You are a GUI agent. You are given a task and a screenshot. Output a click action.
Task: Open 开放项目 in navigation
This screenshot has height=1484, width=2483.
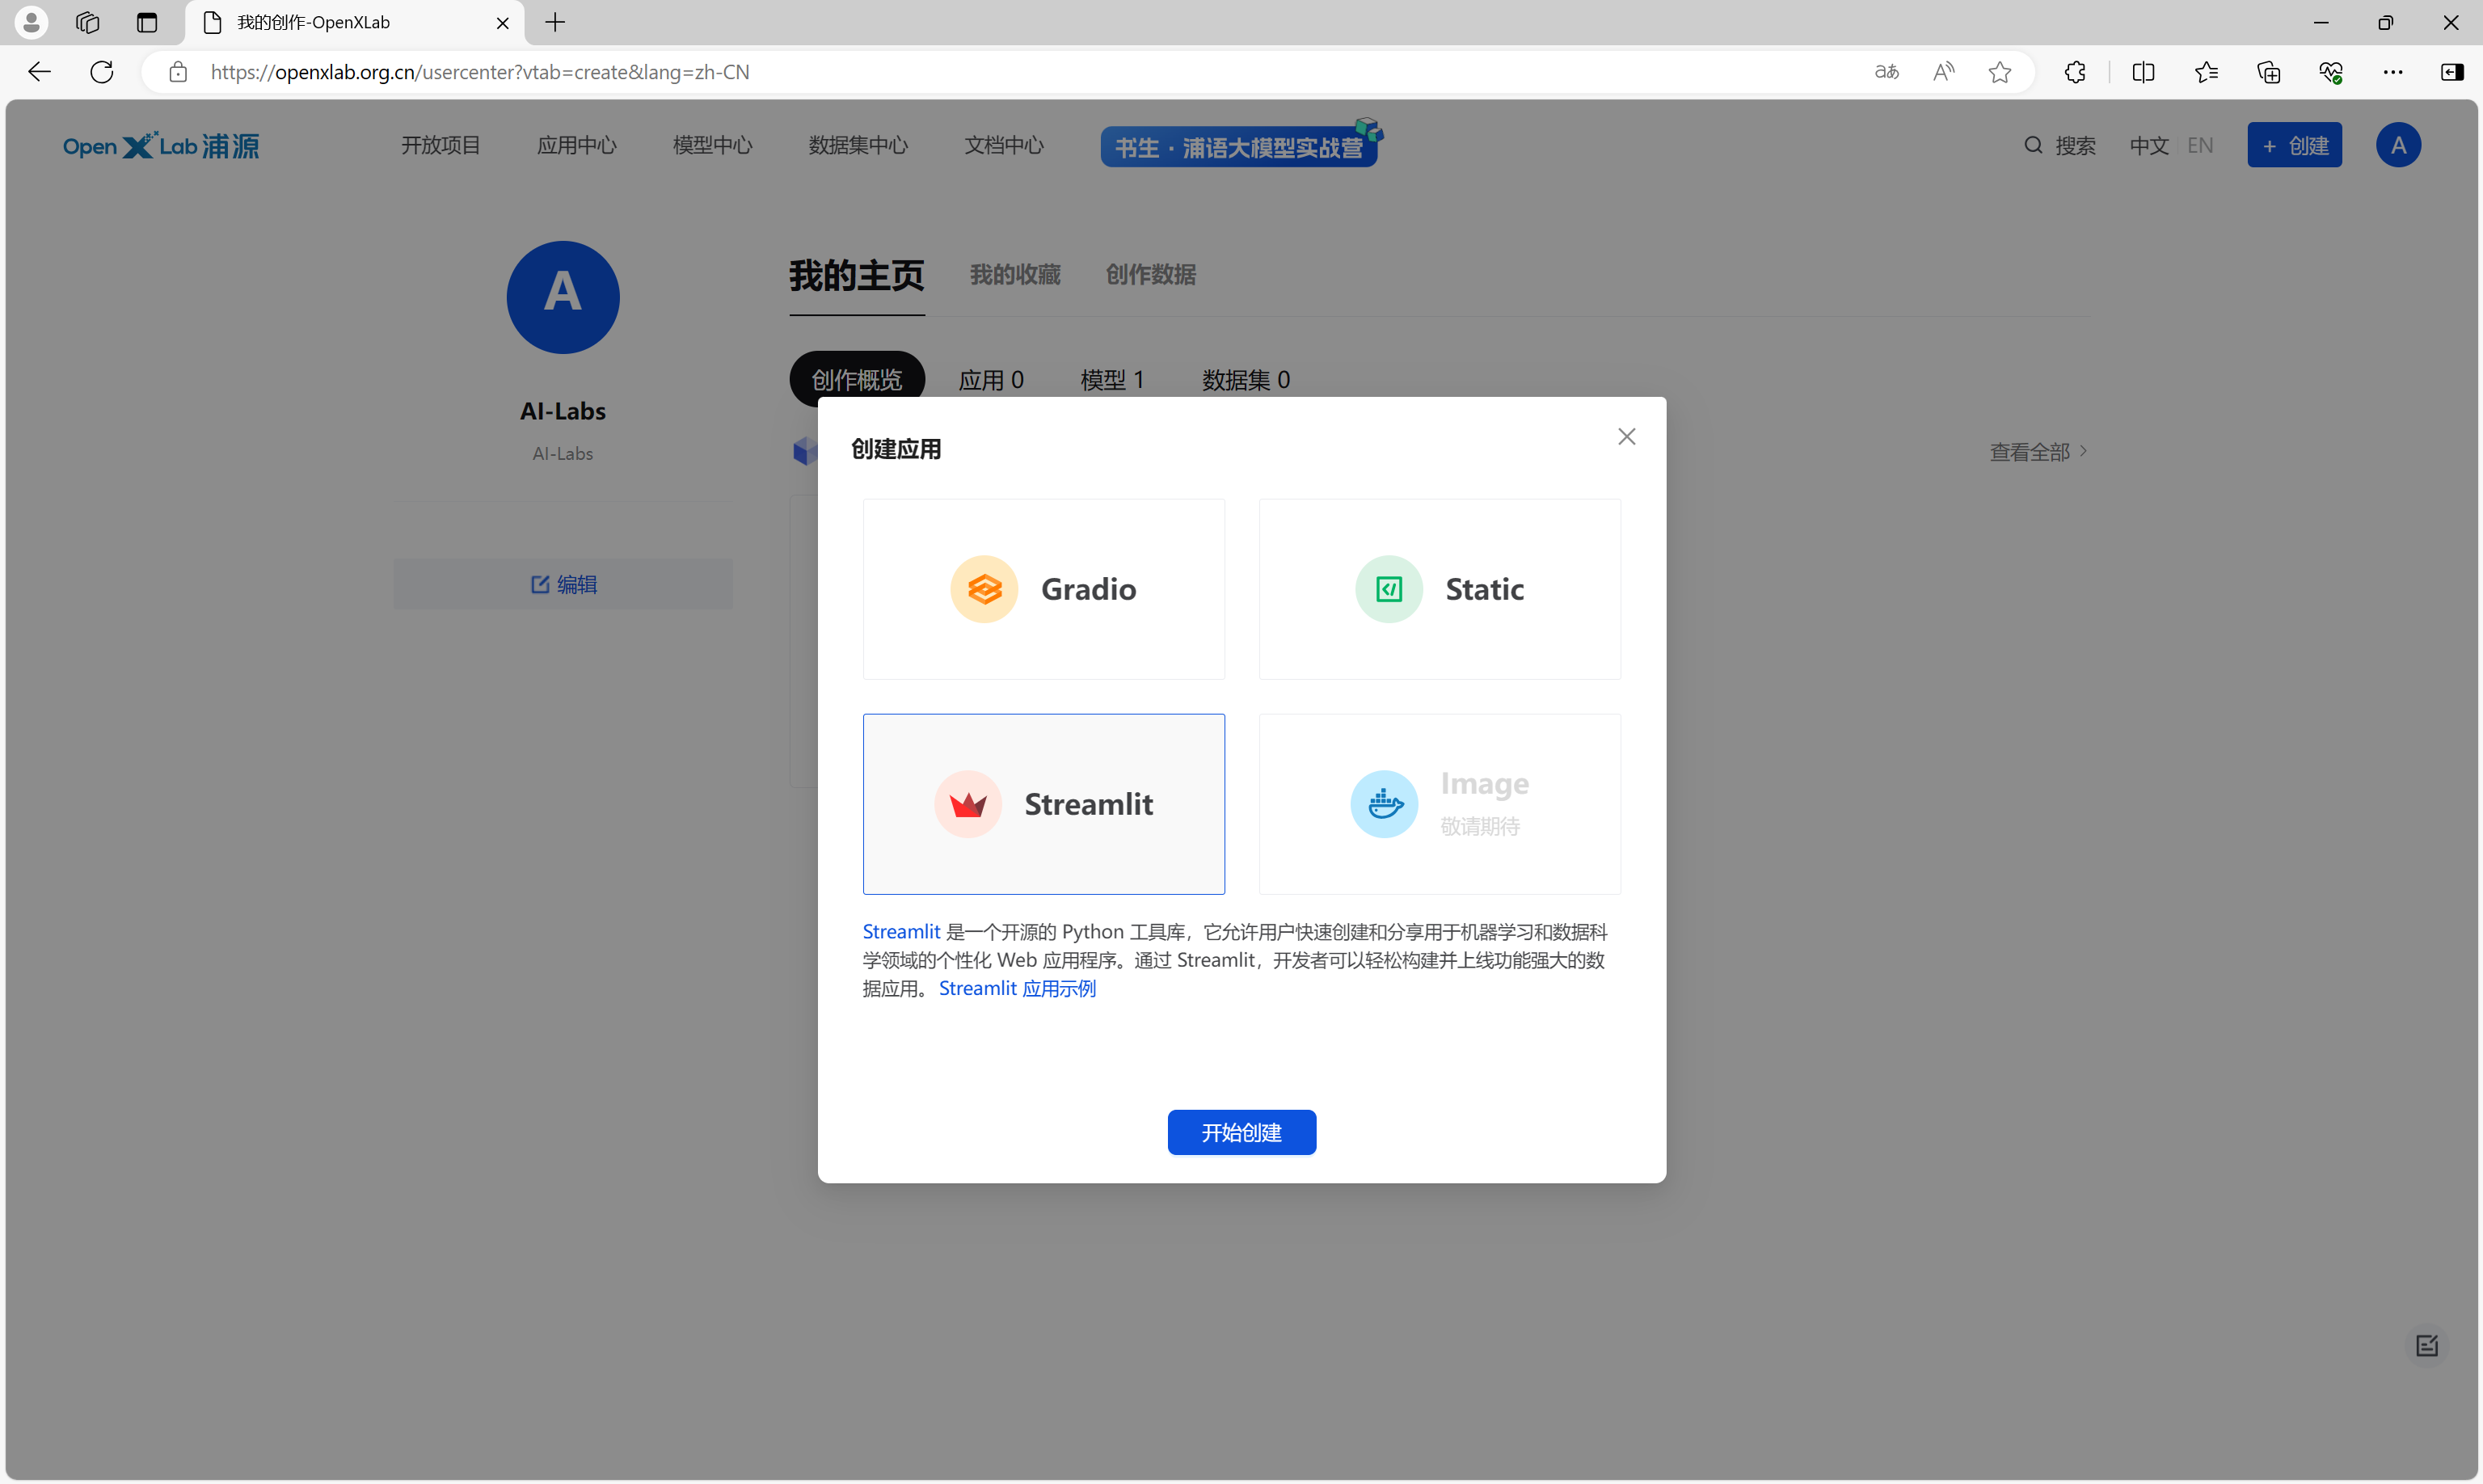(440, 146)
